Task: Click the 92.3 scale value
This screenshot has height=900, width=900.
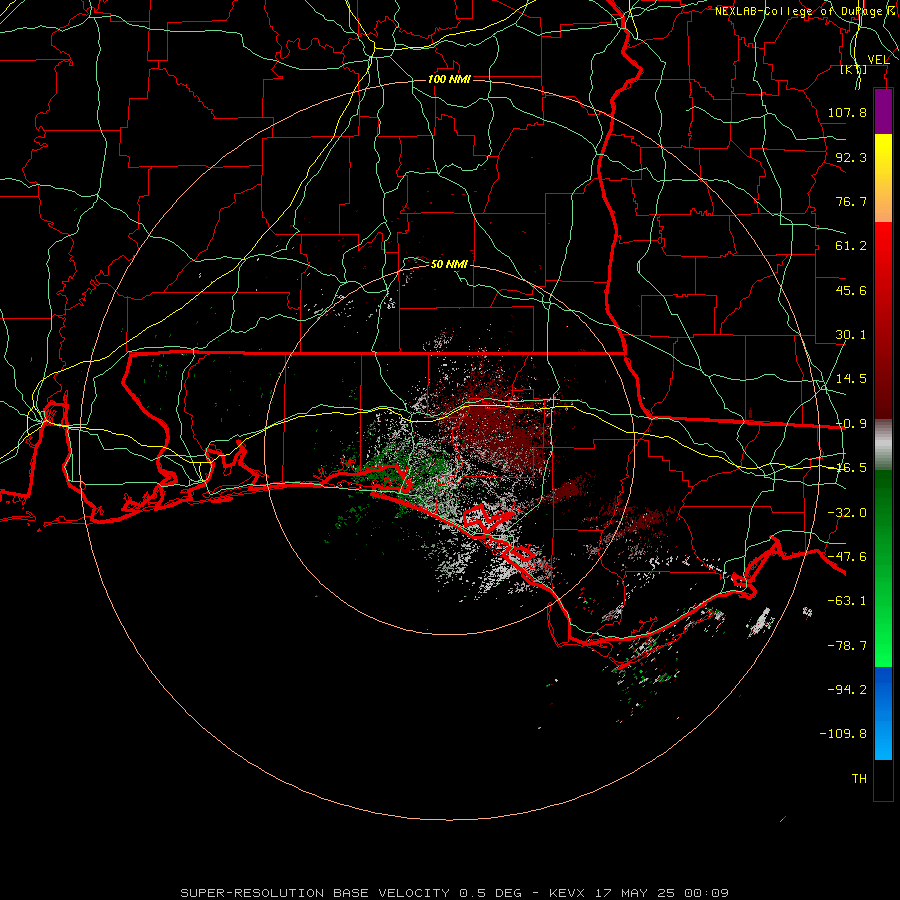Action: (851, 157)
